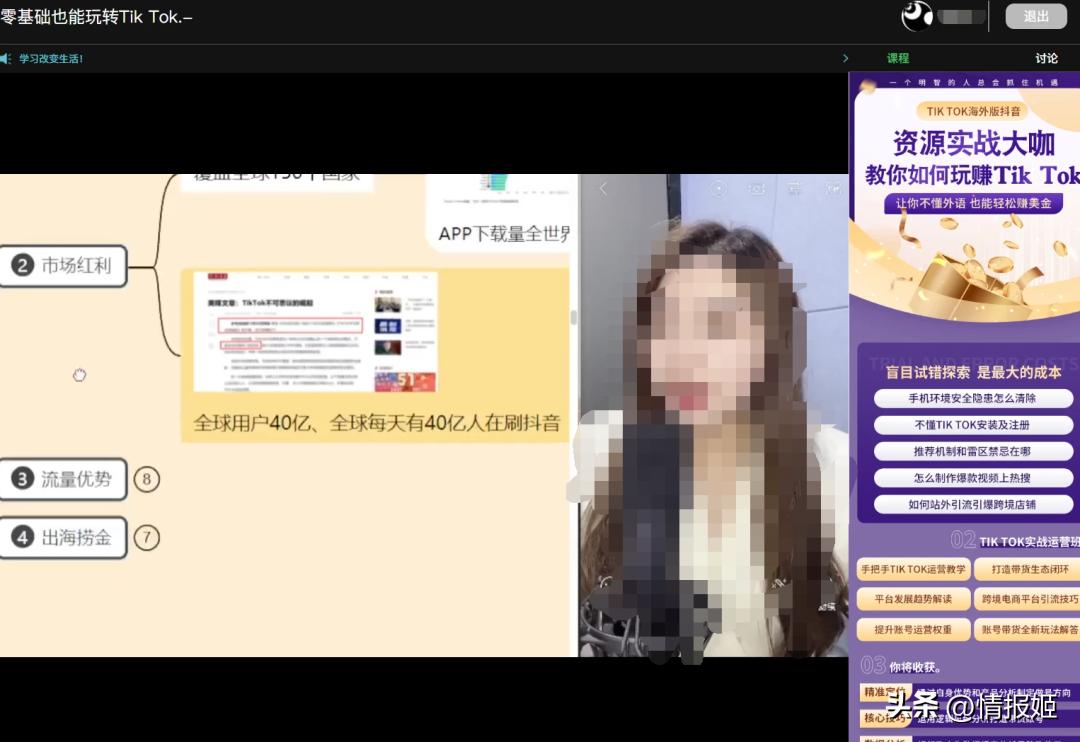1080x742 pixels.
Task: Switch to the 课程 tab
Action: [x=897, y=58]
